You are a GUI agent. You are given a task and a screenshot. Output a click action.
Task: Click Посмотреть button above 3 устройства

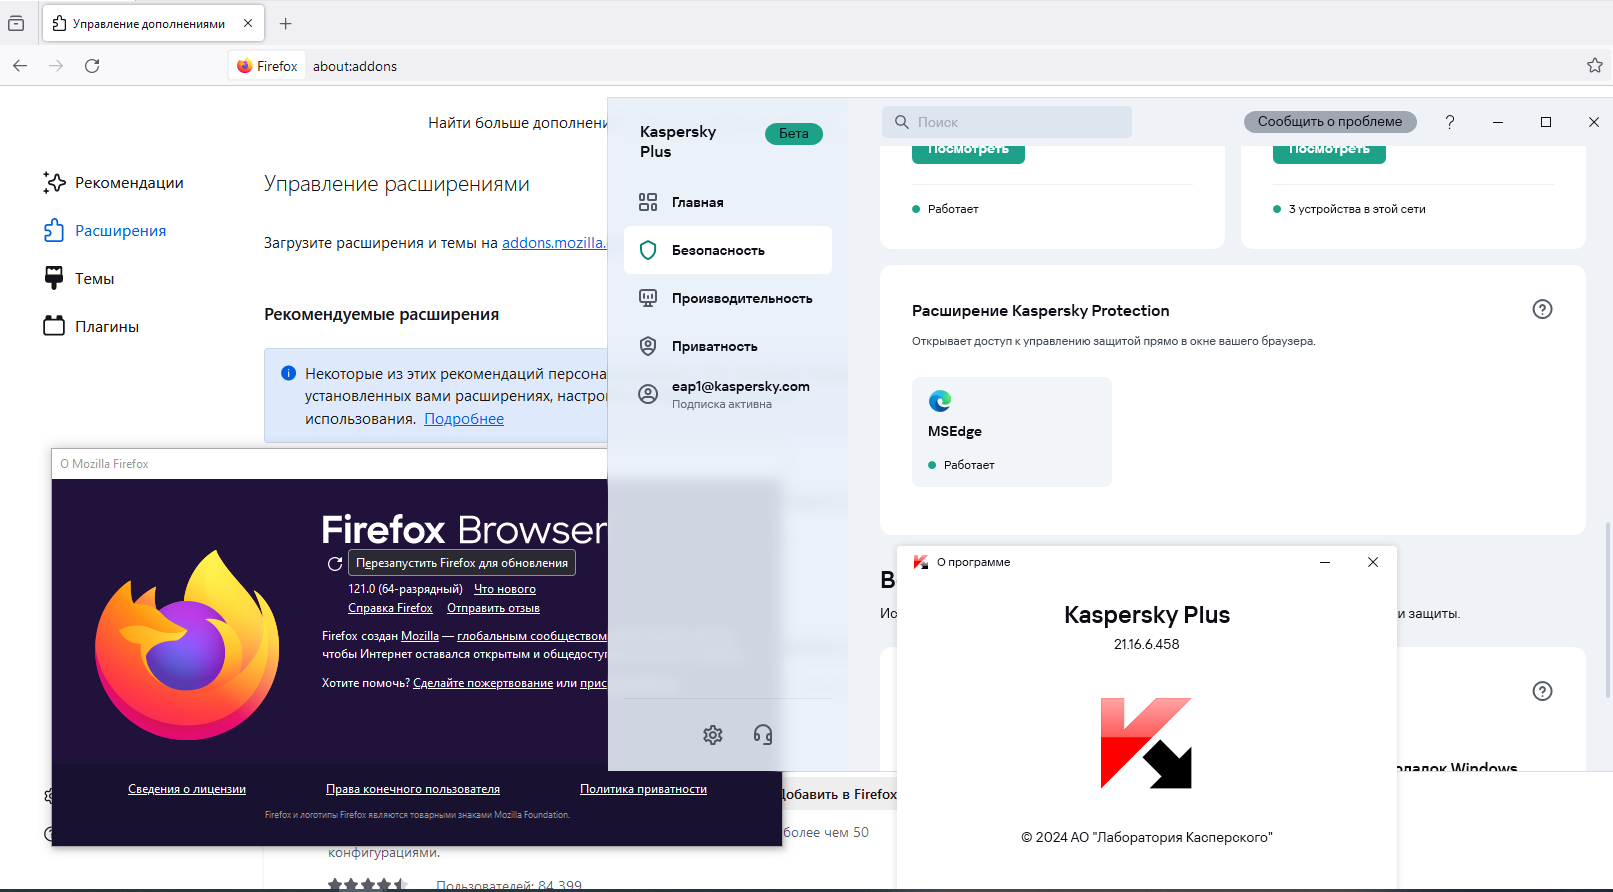[1329, 152]
